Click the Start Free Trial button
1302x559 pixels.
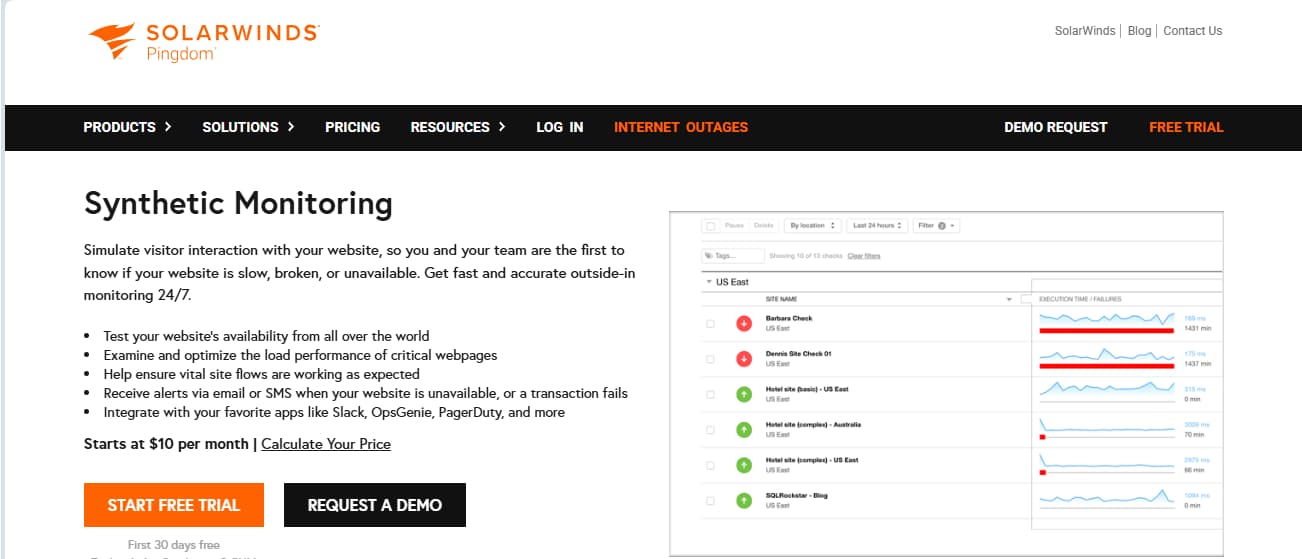pyautogui.click(x=174, y=505)
